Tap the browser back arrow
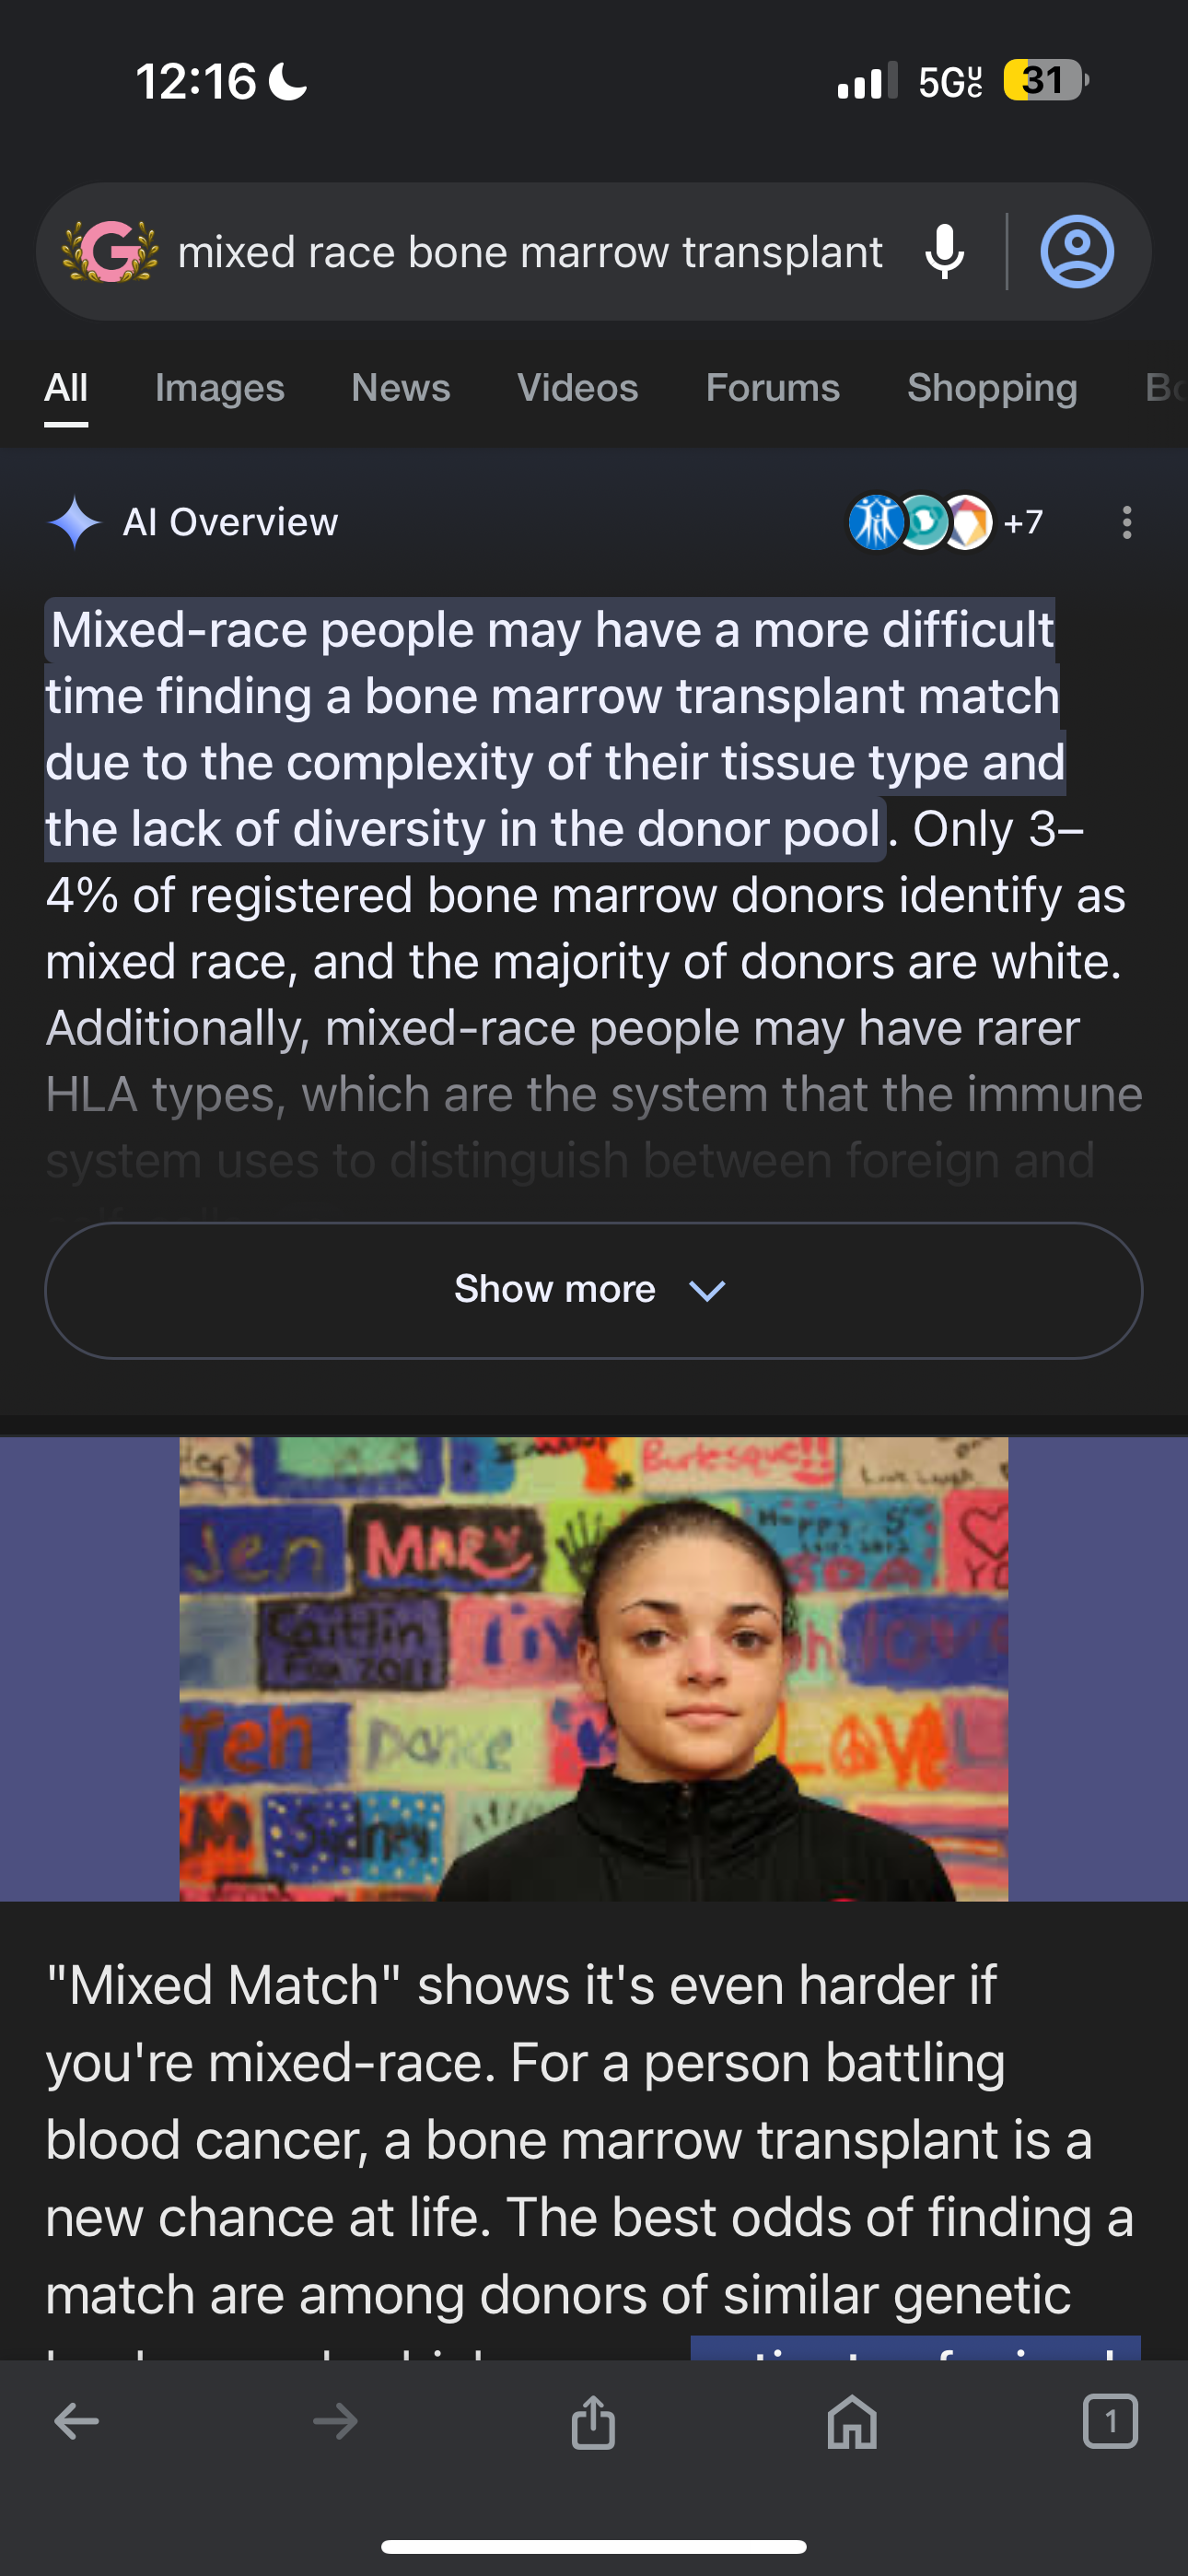 (77, 2421)
